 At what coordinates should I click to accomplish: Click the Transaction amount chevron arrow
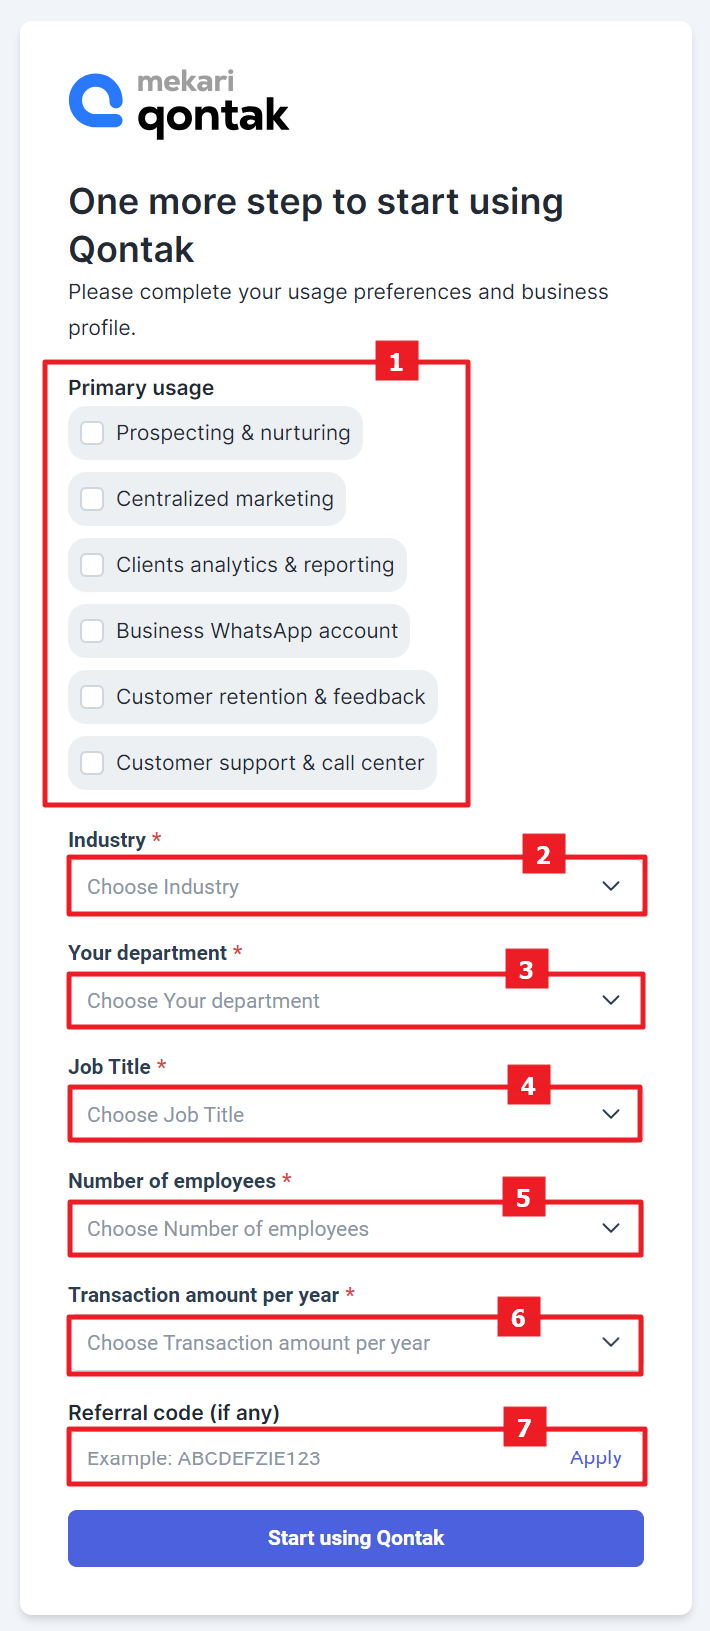pos(611,1342)
